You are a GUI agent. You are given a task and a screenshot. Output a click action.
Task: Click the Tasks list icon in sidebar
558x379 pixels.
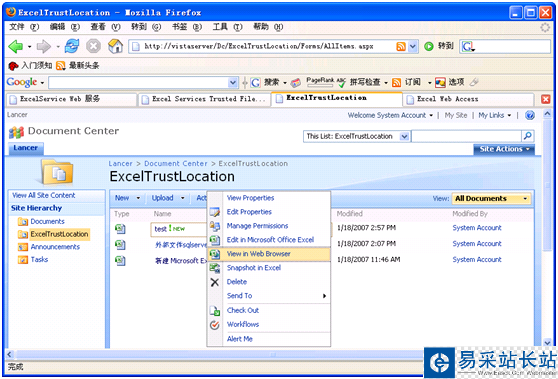coord(23,259)
